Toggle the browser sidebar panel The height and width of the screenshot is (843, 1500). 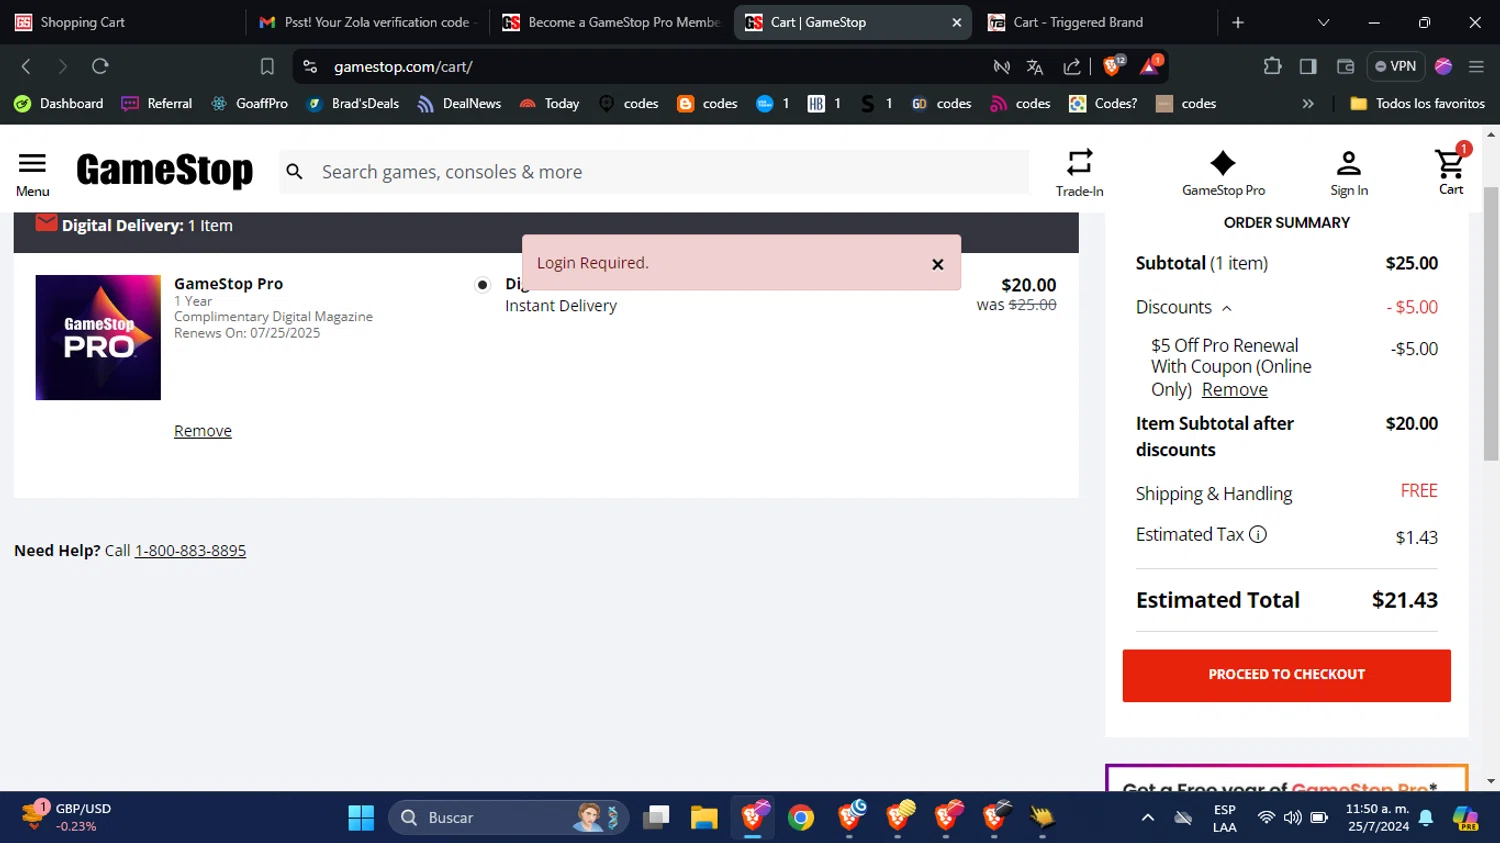click(1308, 66)
